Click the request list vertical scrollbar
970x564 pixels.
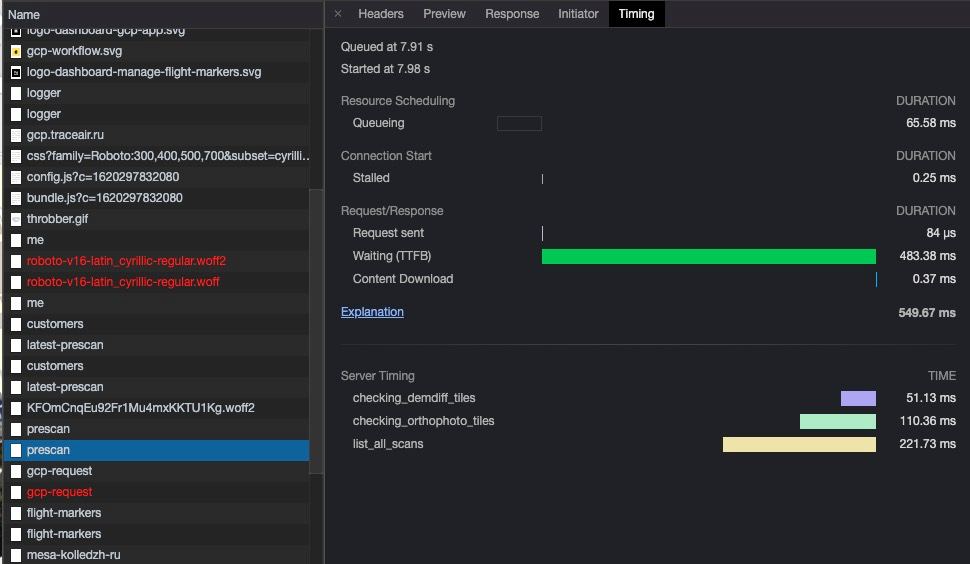point(316,331)
